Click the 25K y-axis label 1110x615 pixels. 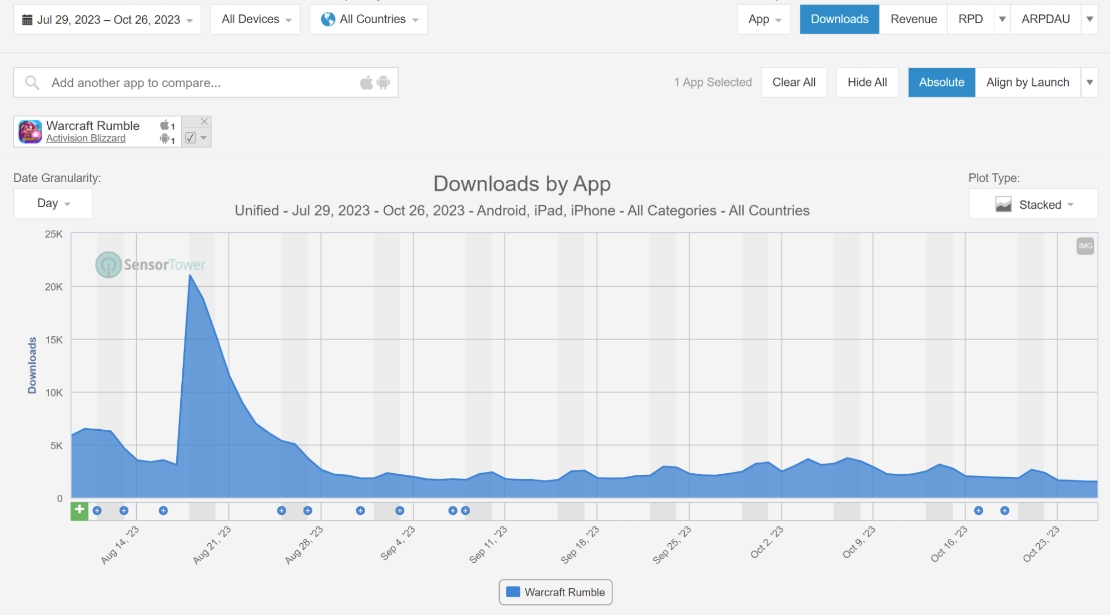coord(54,234)
